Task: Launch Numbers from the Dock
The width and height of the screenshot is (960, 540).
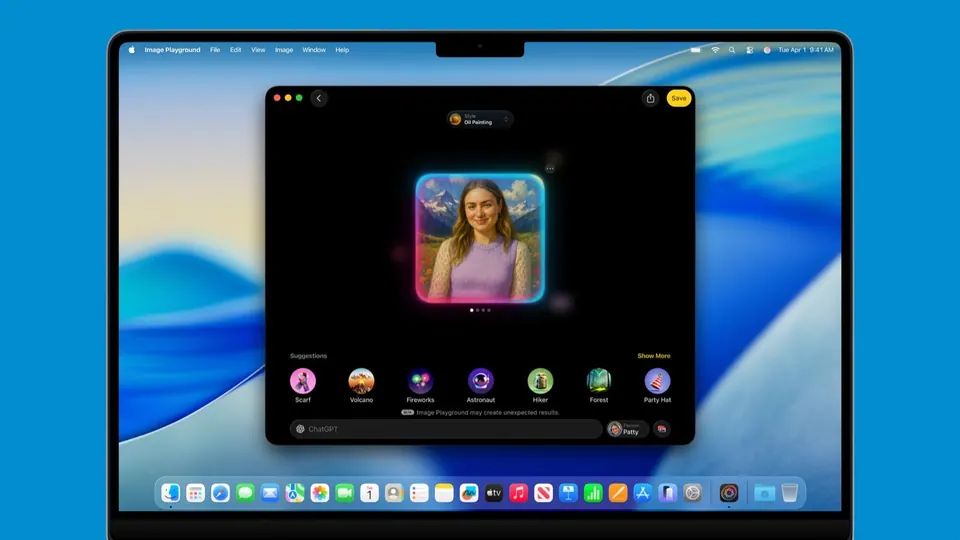Action: 593,493
